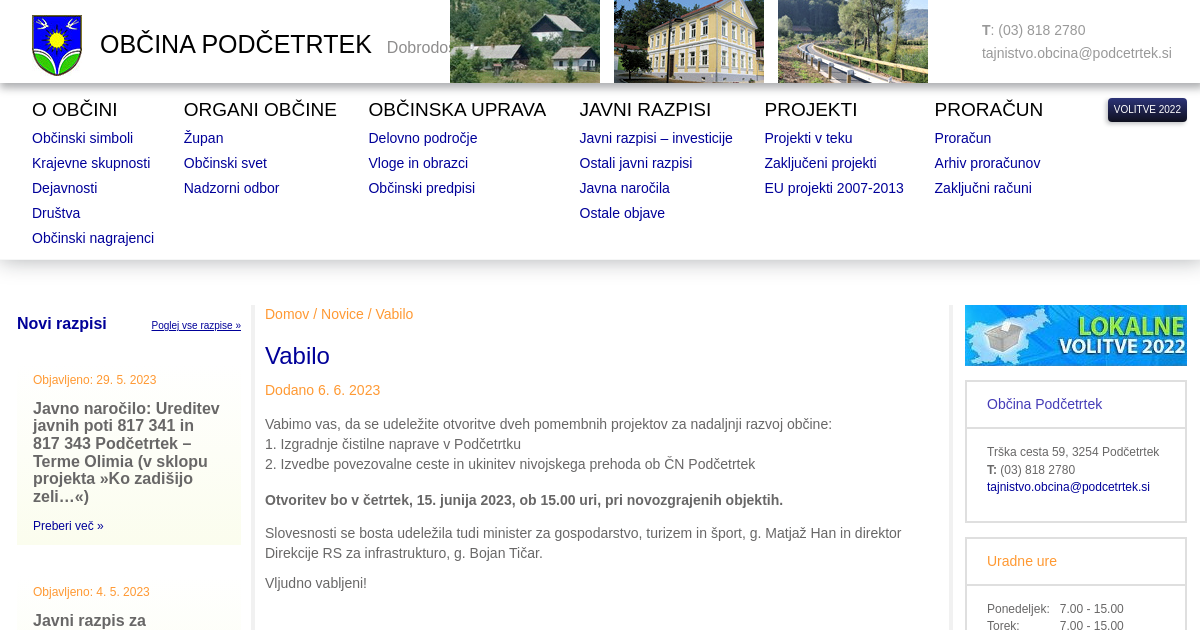Click the OBČINA PODČETRTEK site title

[236, 45]
